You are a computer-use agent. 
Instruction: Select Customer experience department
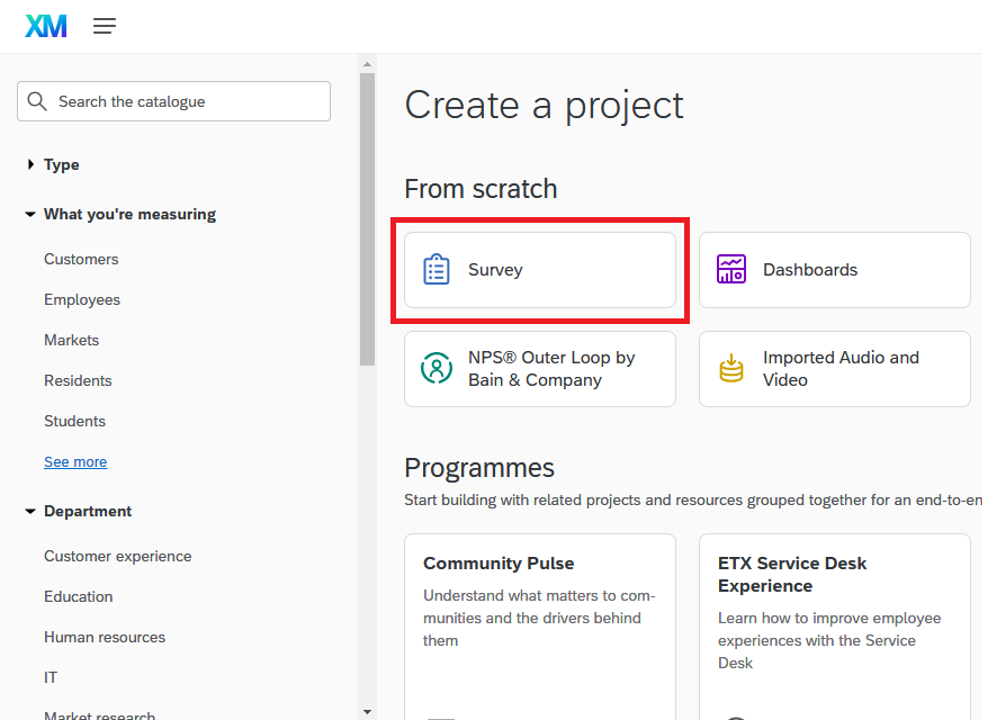(x=118, y=556)
